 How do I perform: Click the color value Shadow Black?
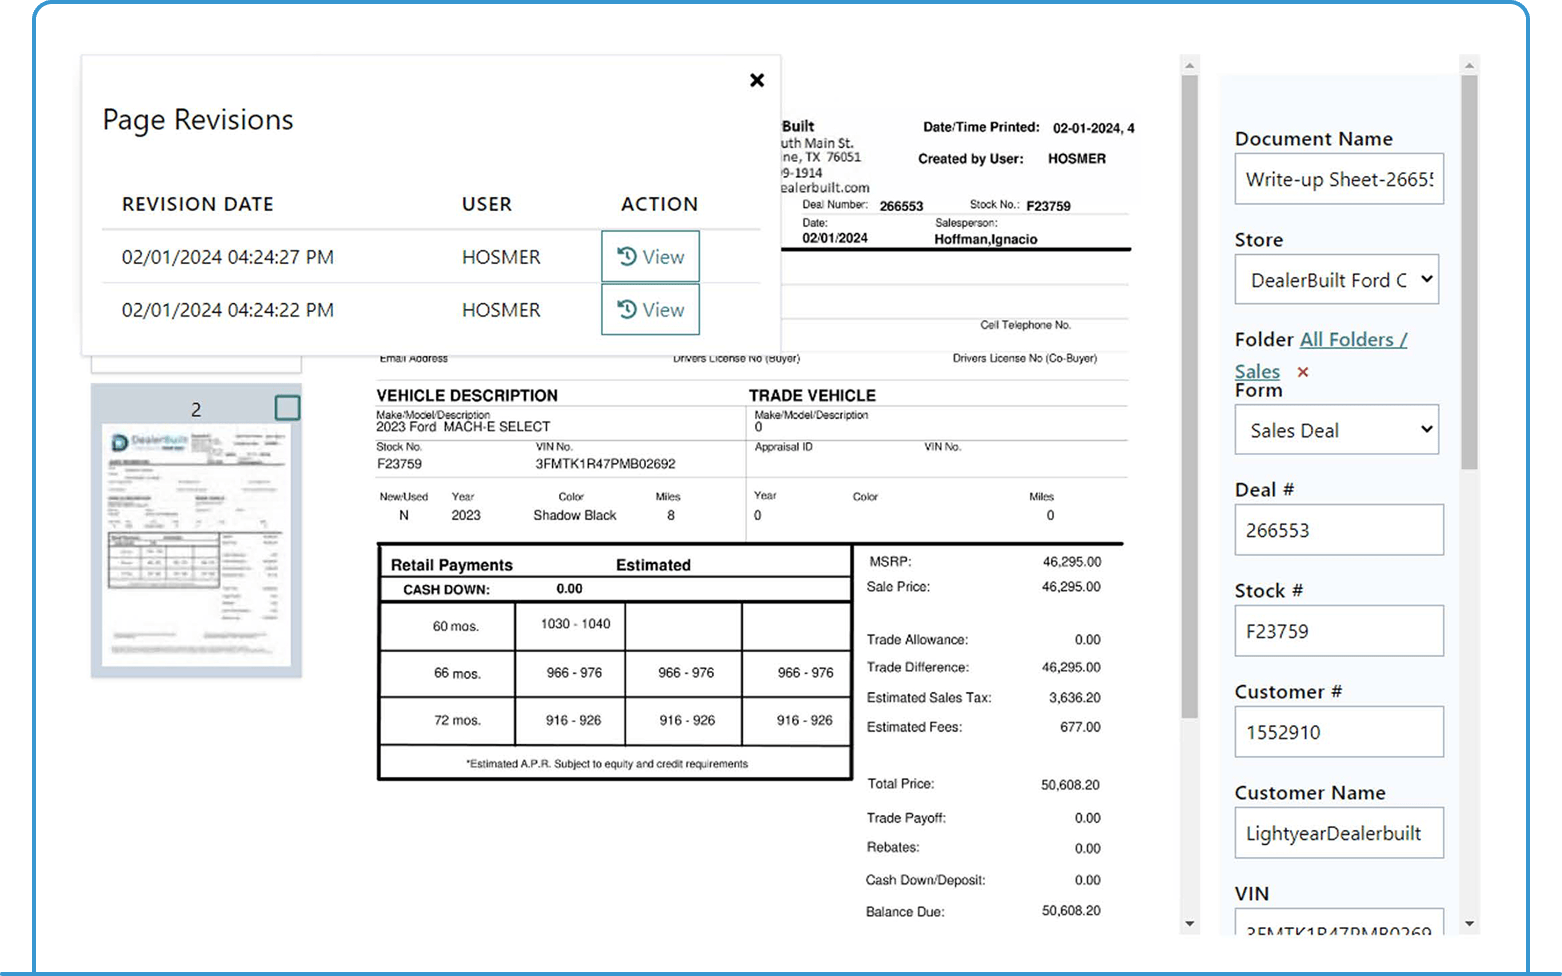click(575, 515)
